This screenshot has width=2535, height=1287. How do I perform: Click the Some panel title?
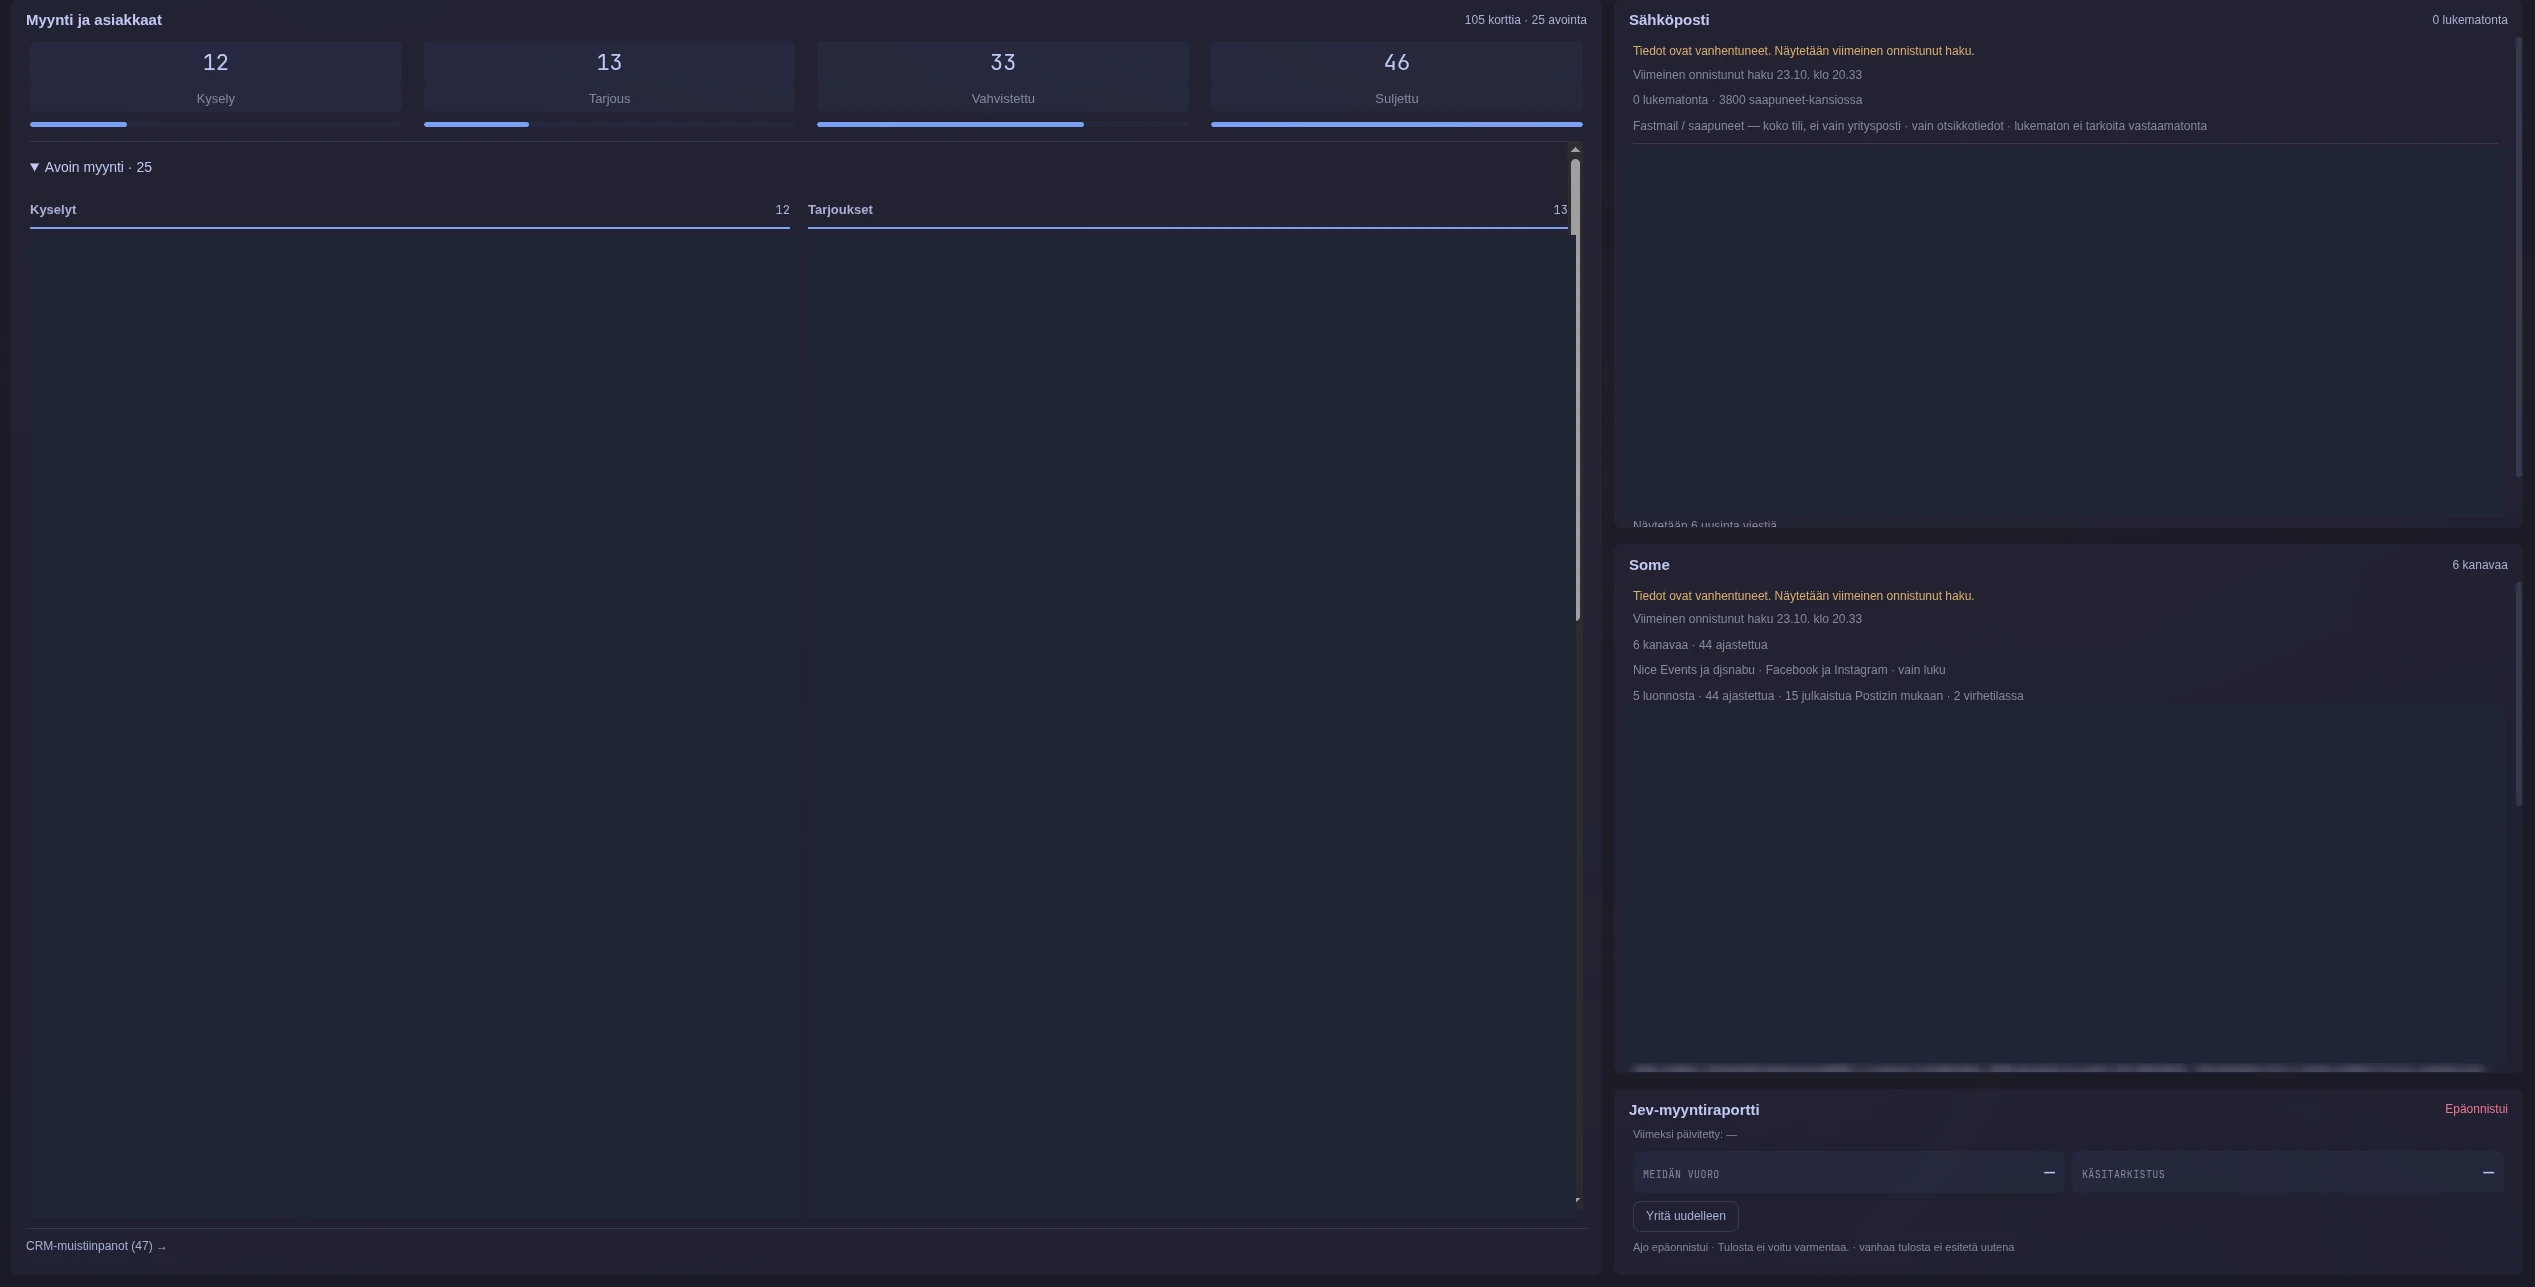pyautogui.click(x=1649, y=565)
